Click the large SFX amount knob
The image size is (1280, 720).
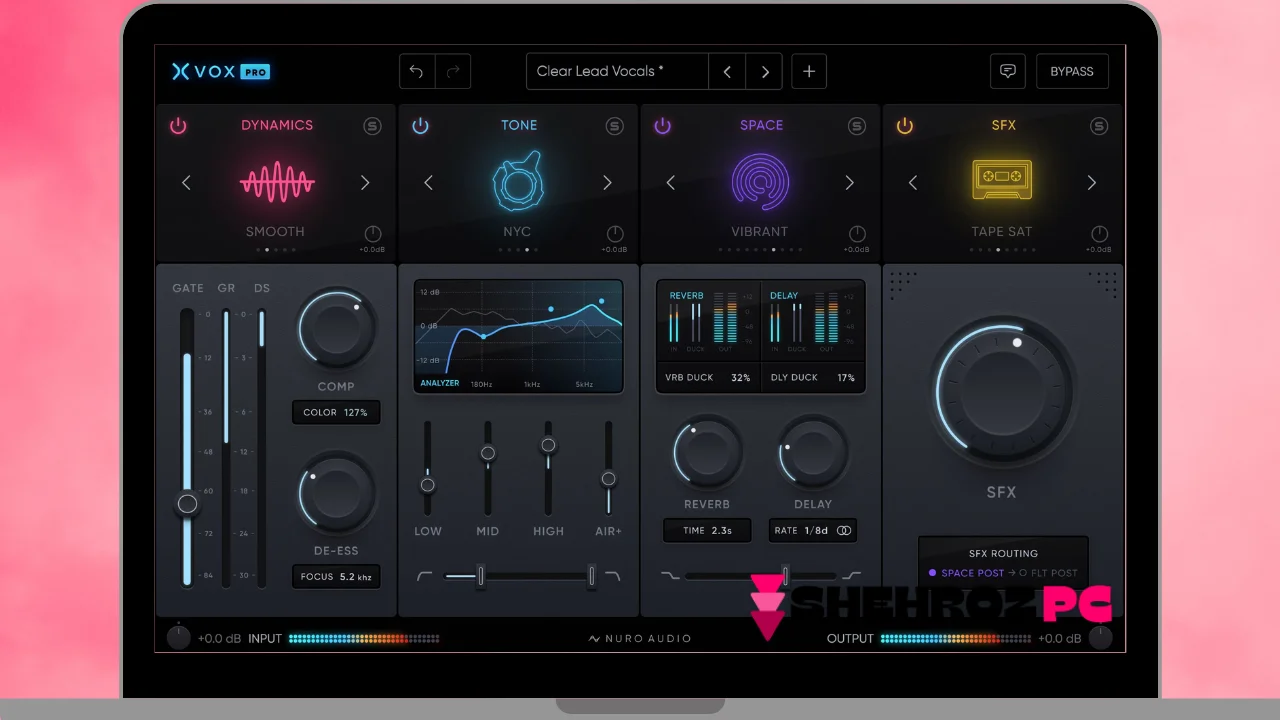tap(1002, 393)
